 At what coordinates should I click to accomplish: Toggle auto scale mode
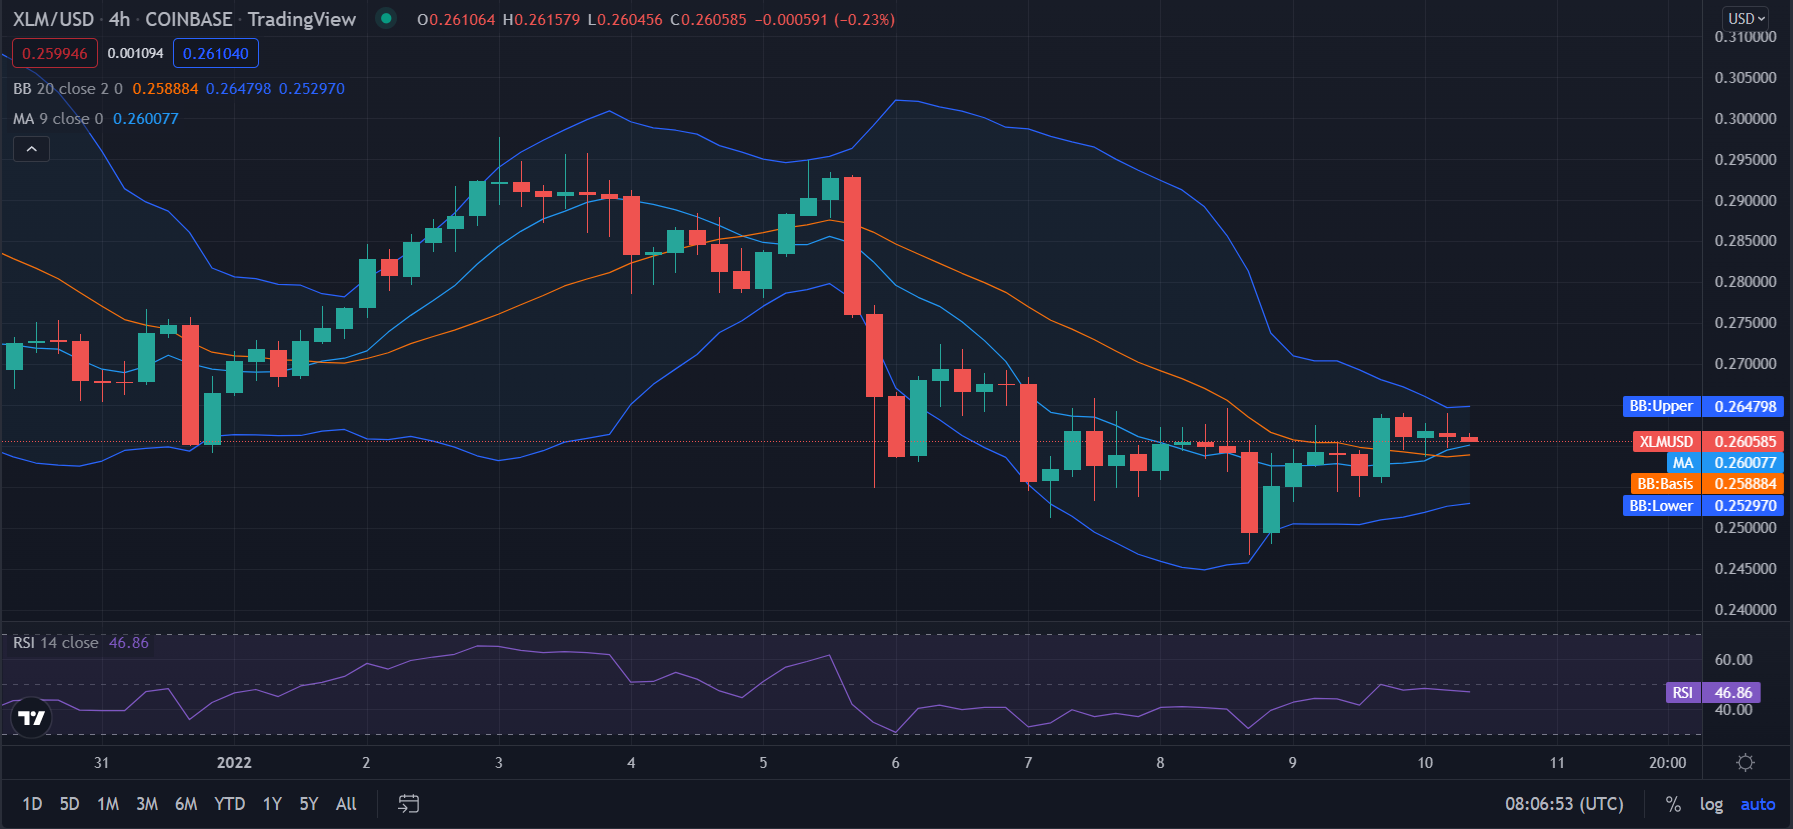point(1758,804)
